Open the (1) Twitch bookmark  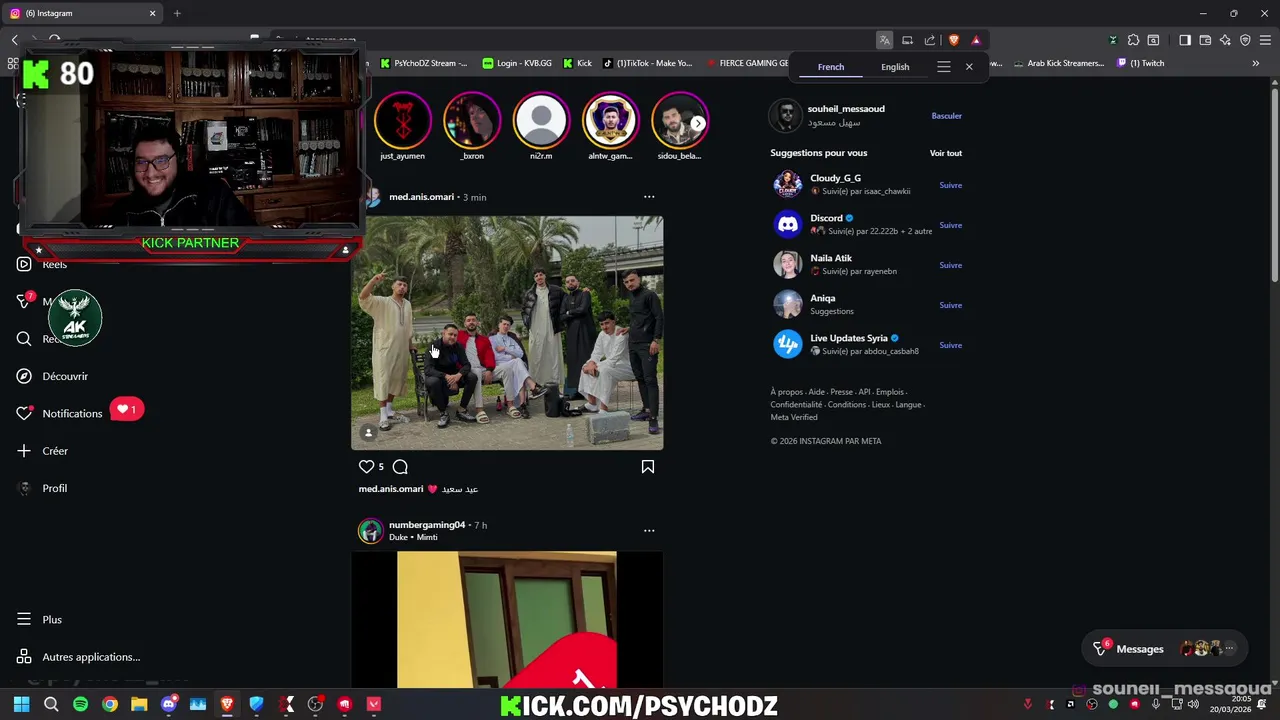pos(1141,63)
